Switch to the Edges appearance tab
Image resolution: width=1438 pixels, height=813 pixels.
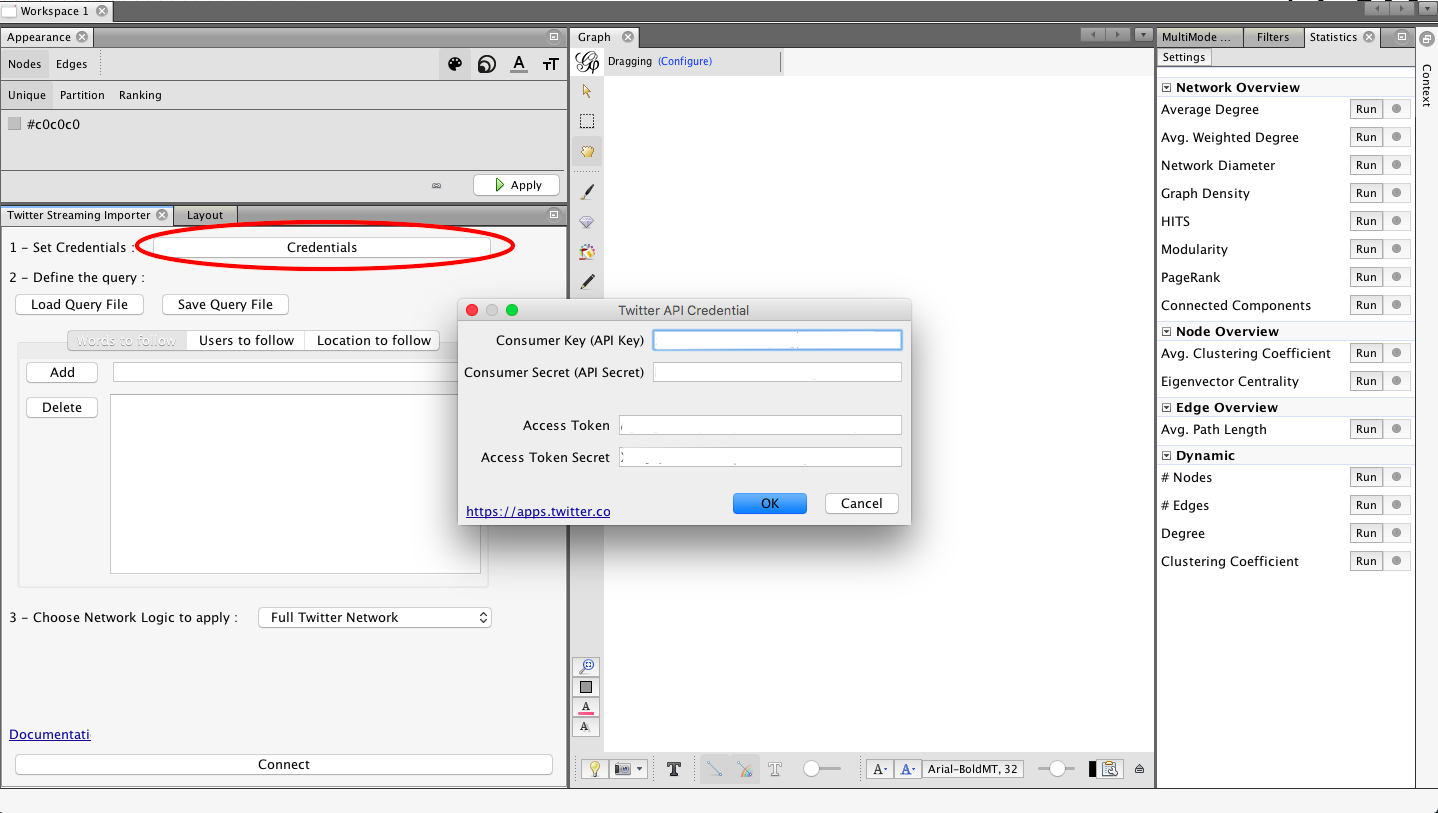[x=71, y=64]
